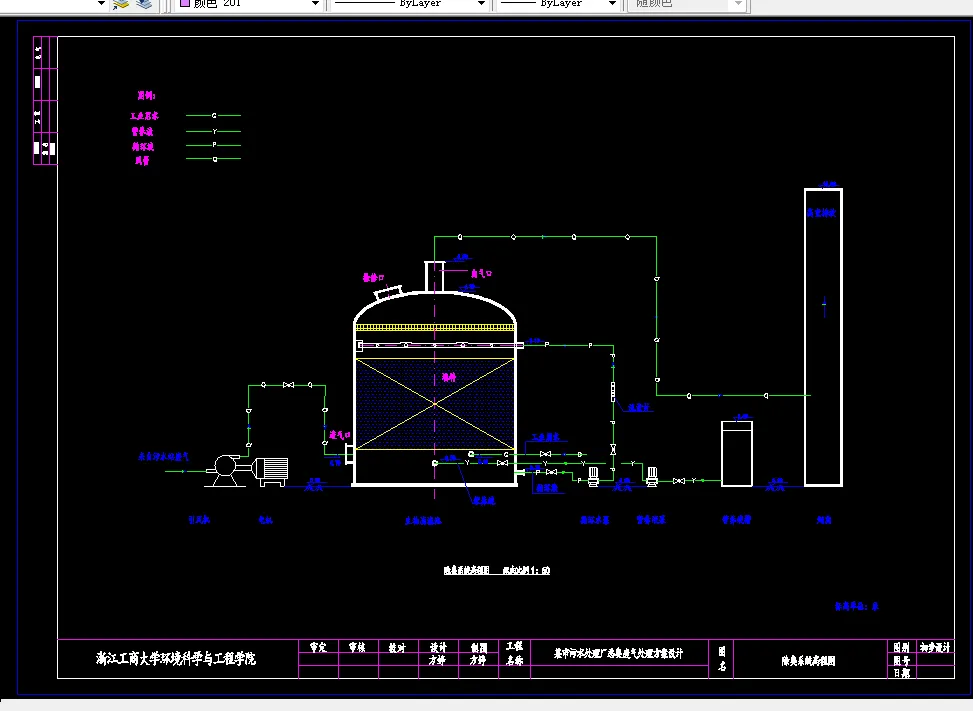The height and width of the screenshot is (711, 973).
Task: Select the electric motor symbol
Action: point(271,472)
